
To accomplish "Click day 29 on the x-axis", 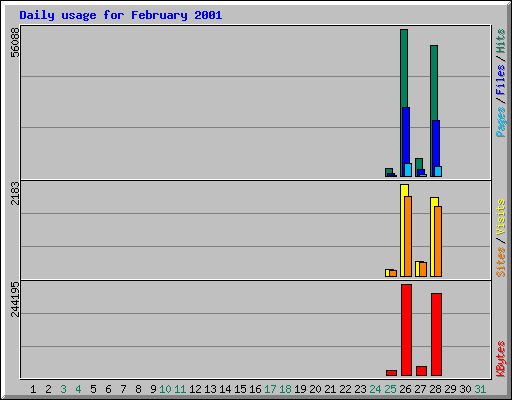I will (450, 389).
